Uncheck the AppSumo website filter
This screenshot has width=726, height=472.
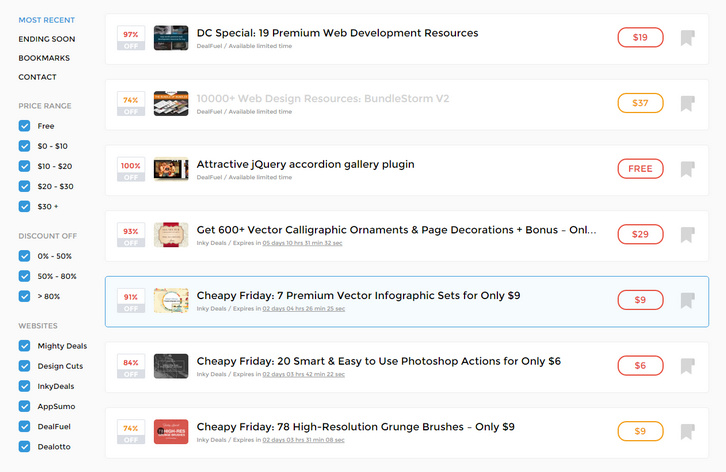[25, 406]
